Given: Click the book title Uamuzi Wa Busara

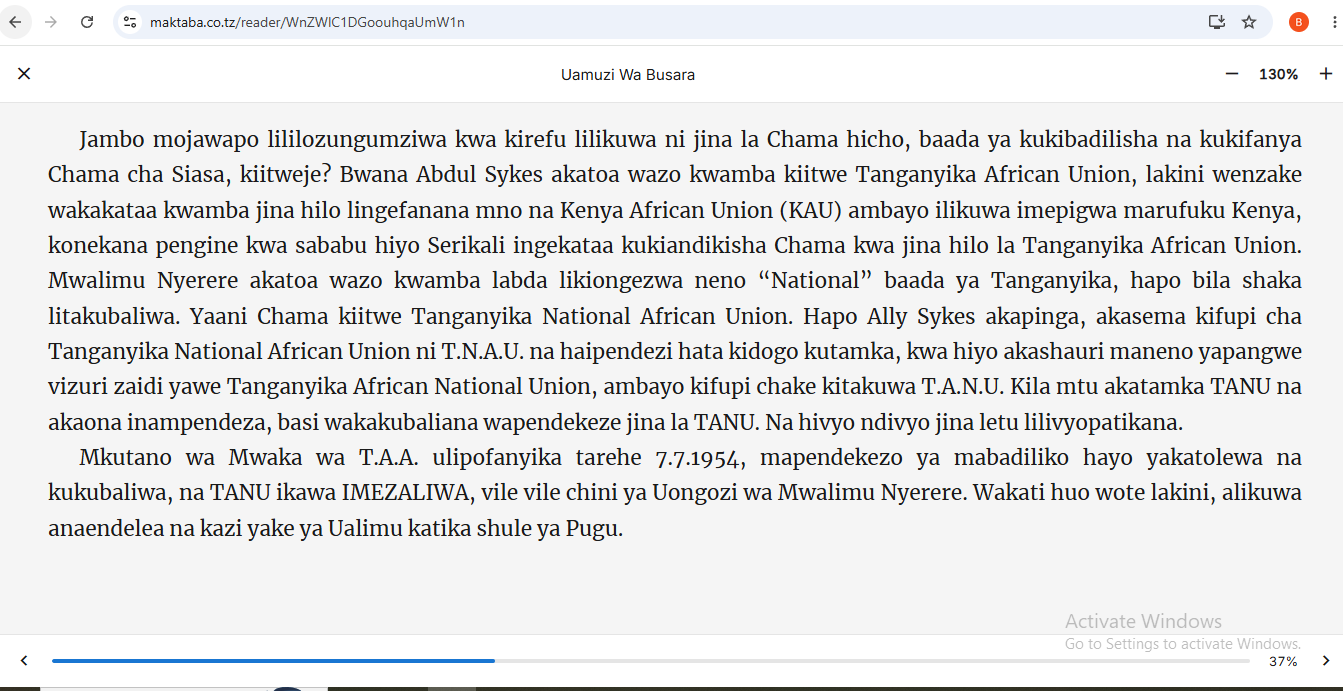Looking at the screenshot, I should (x=628, y=75).
